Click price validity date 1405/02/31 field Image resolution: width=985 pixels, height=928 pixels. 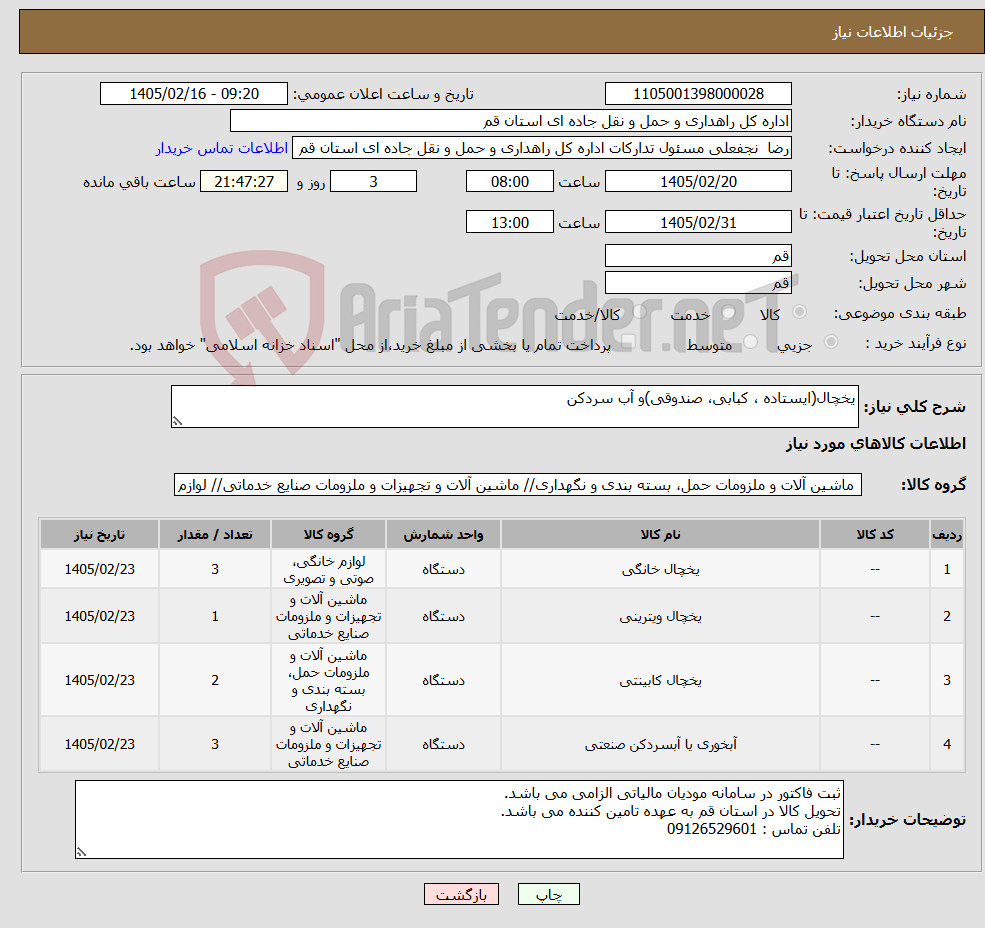[x=698, y=222]
